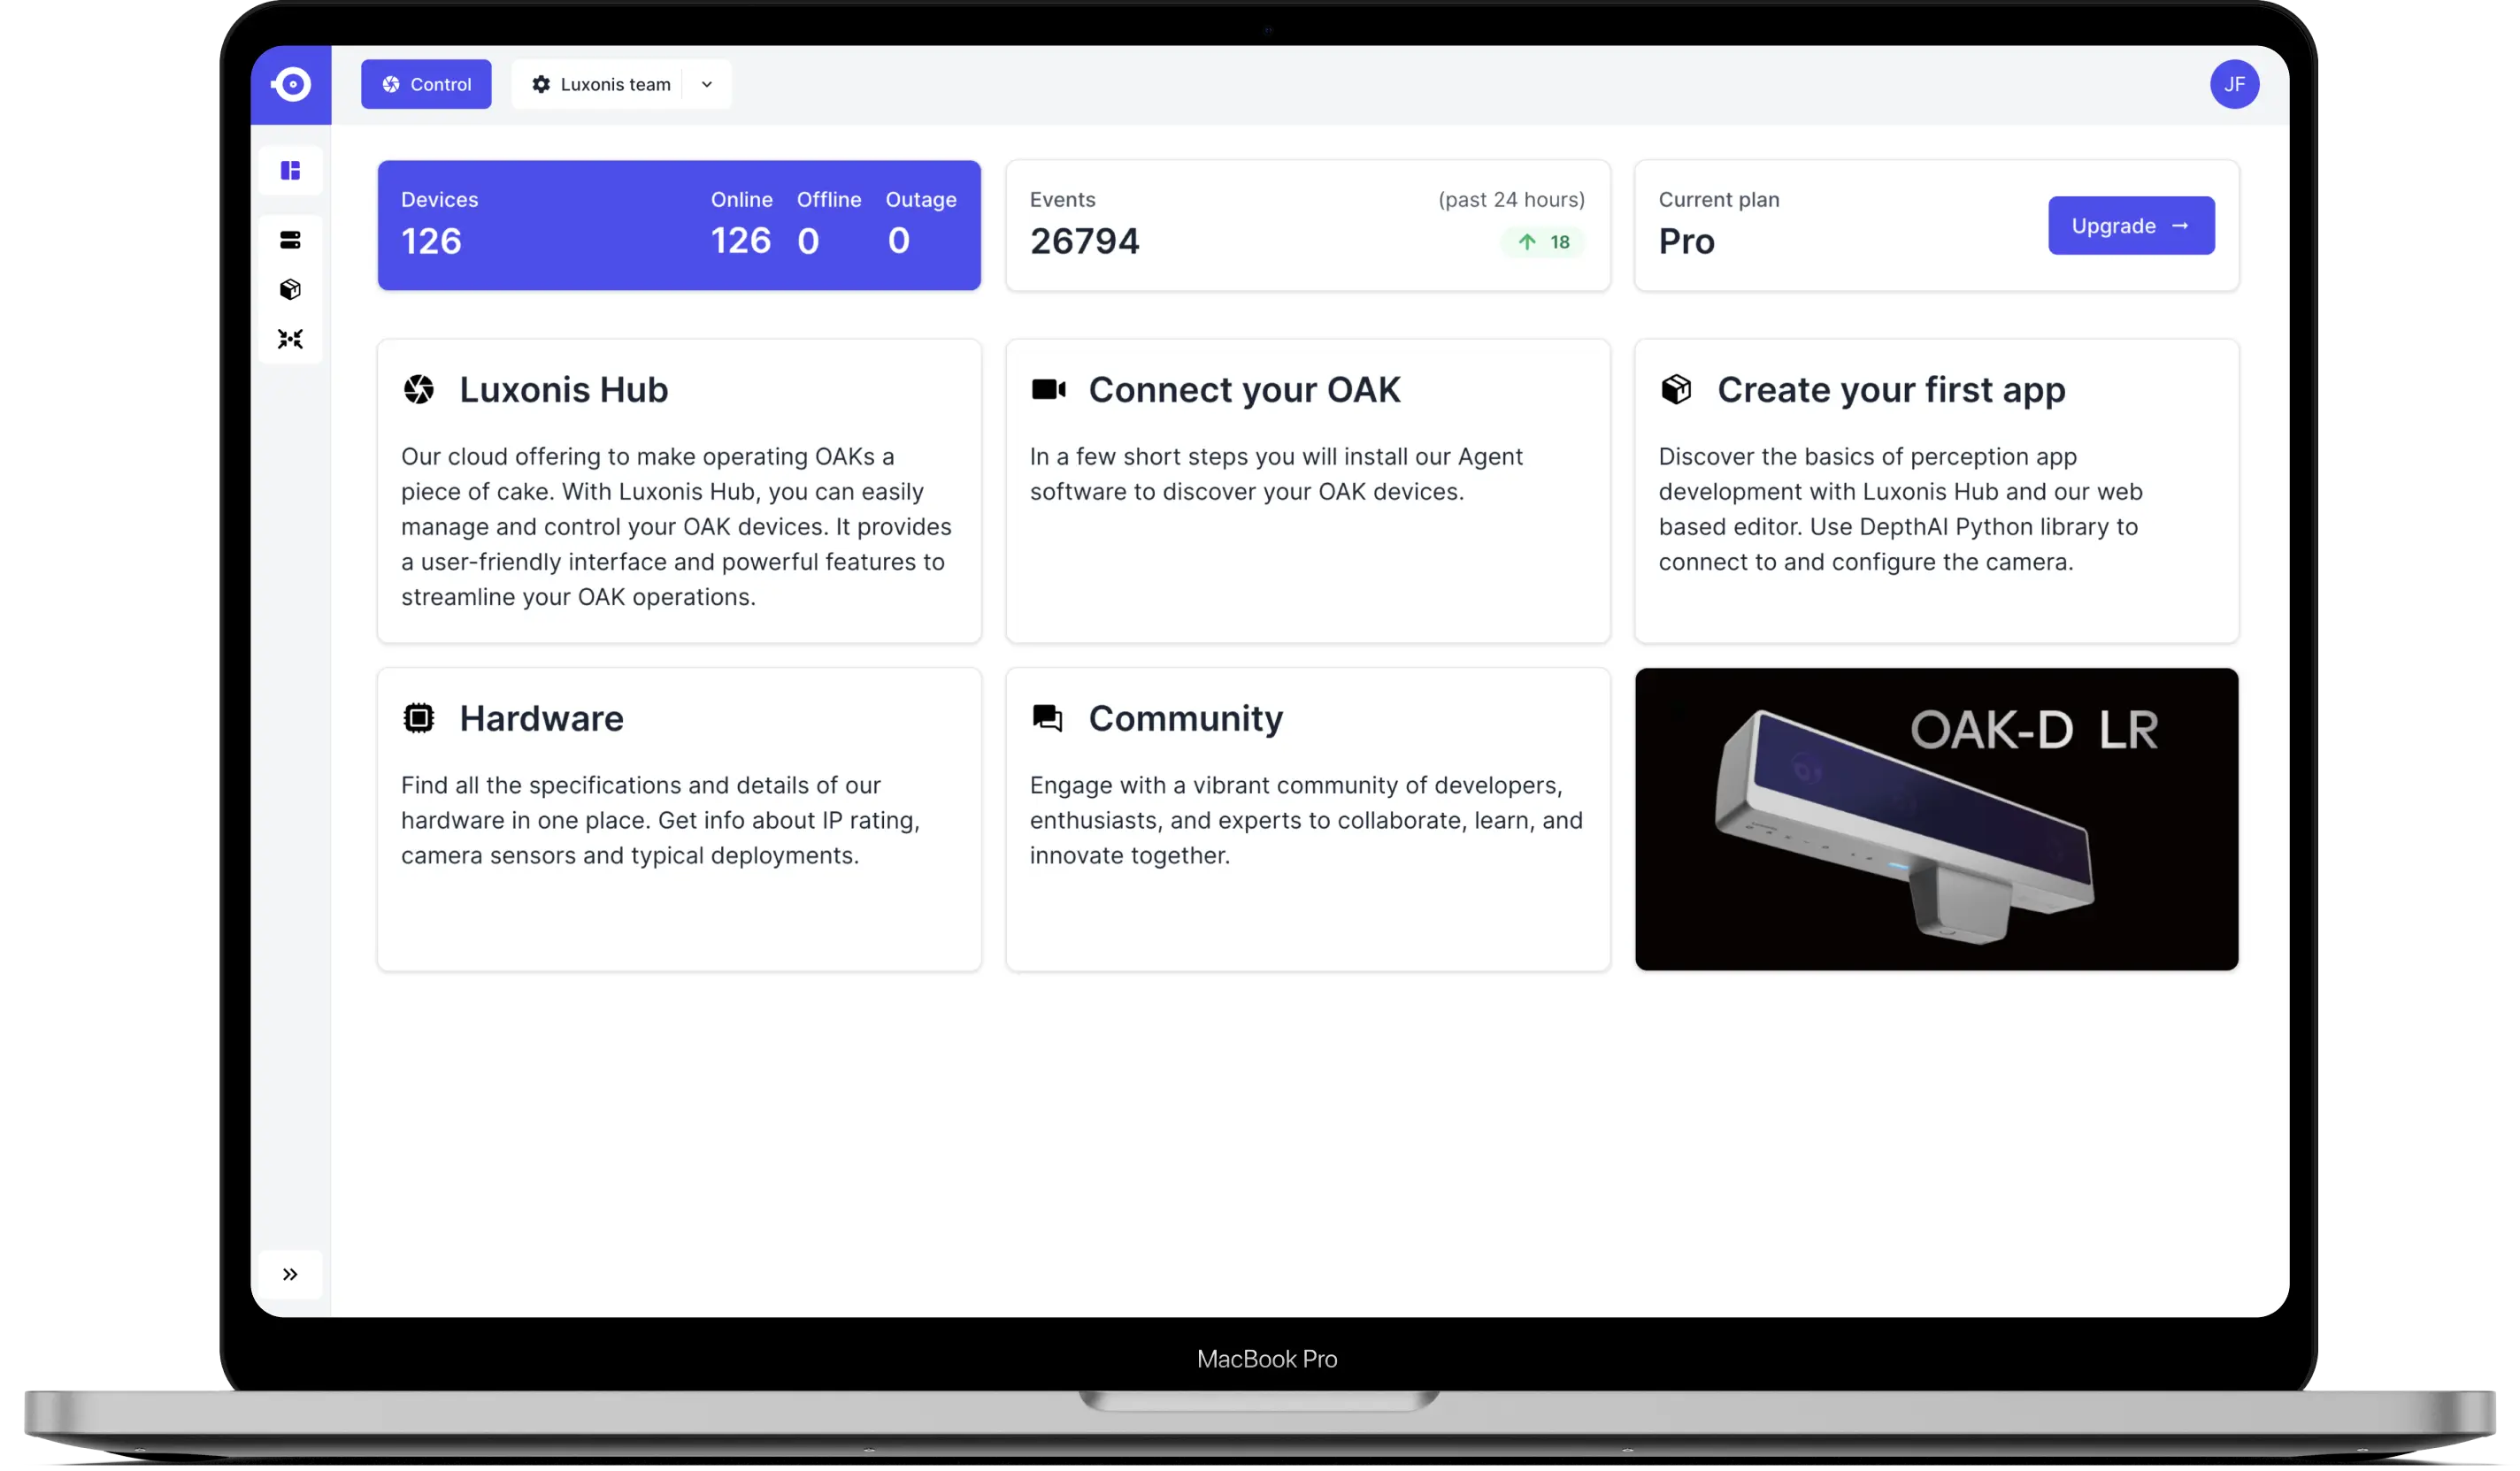Click the Luxonis logo icon in sidebar
The width and height of the screenshot is (2520, 1471).
click(x=289, y=84)
